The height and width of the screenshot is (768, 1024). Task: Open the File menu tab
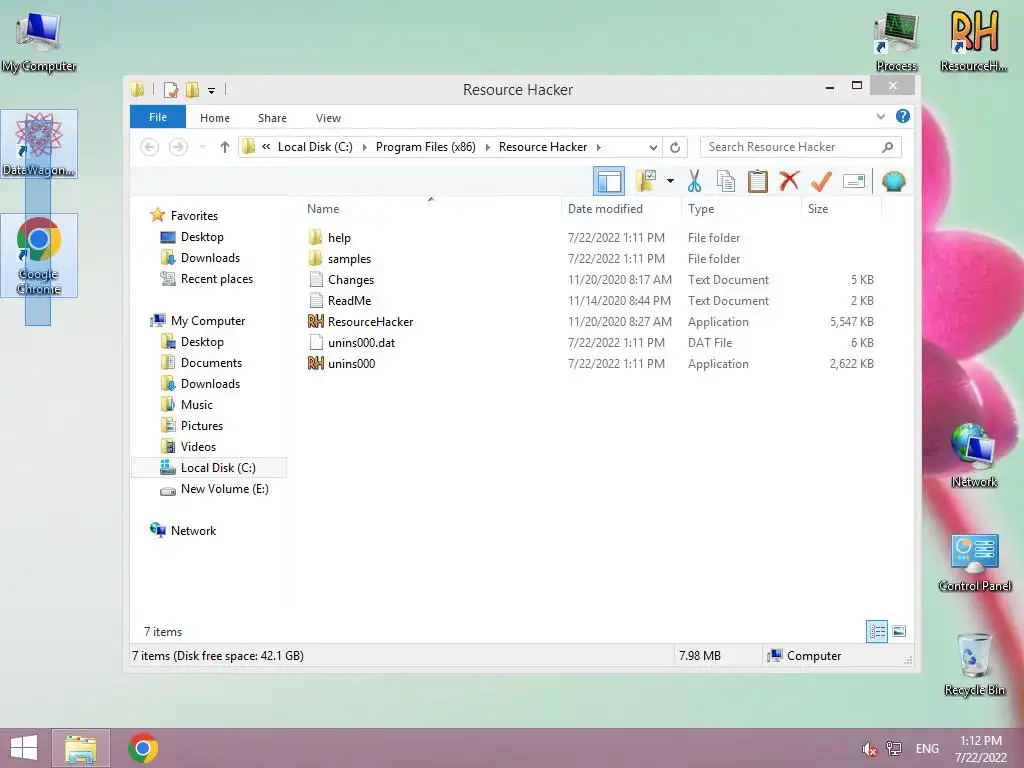(x=157, y=117)
